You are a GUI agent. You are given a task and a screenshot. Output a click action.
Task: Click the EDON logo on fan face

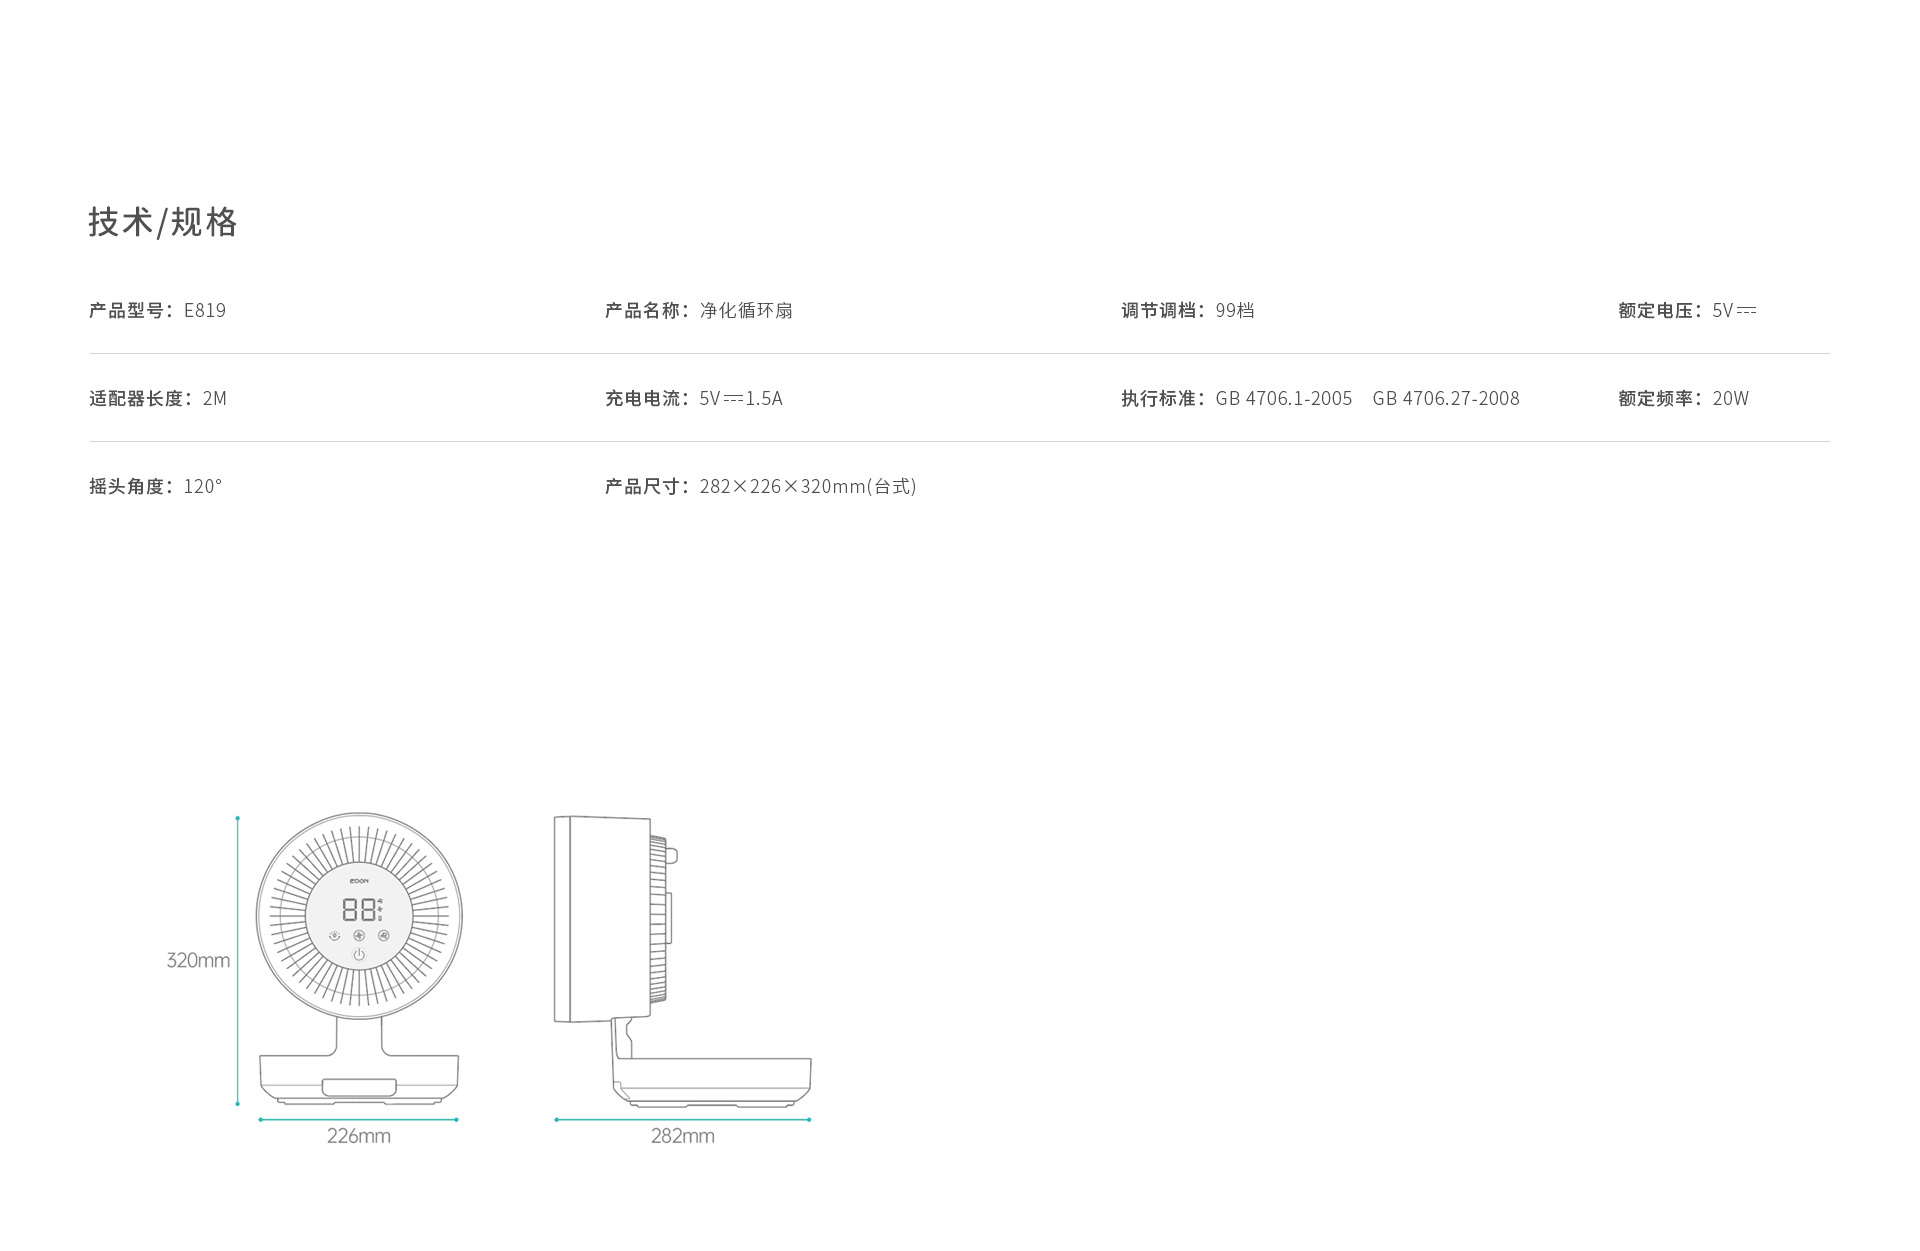tap(359, 880)
